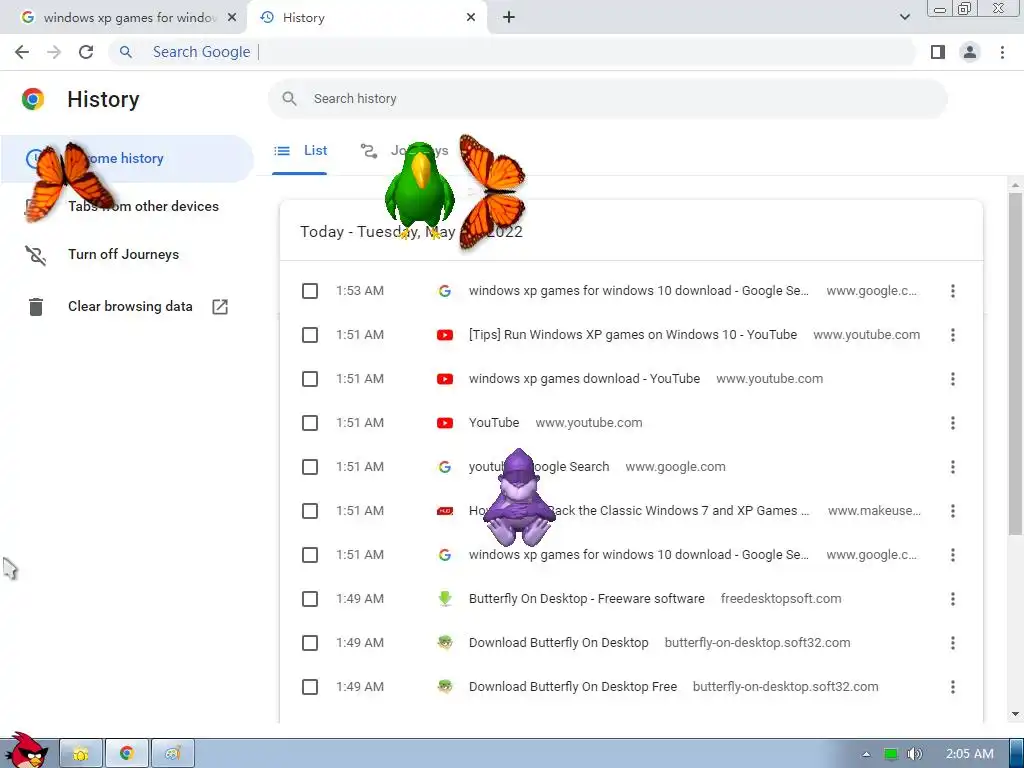The image size is (1024, 768).
Task: Open the file explorer taskbar icon
Action: point(81,754)
